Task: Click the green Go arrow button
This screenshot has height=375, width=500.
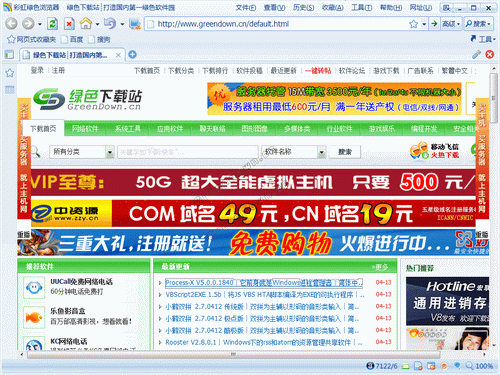Action: coord(434,24)
